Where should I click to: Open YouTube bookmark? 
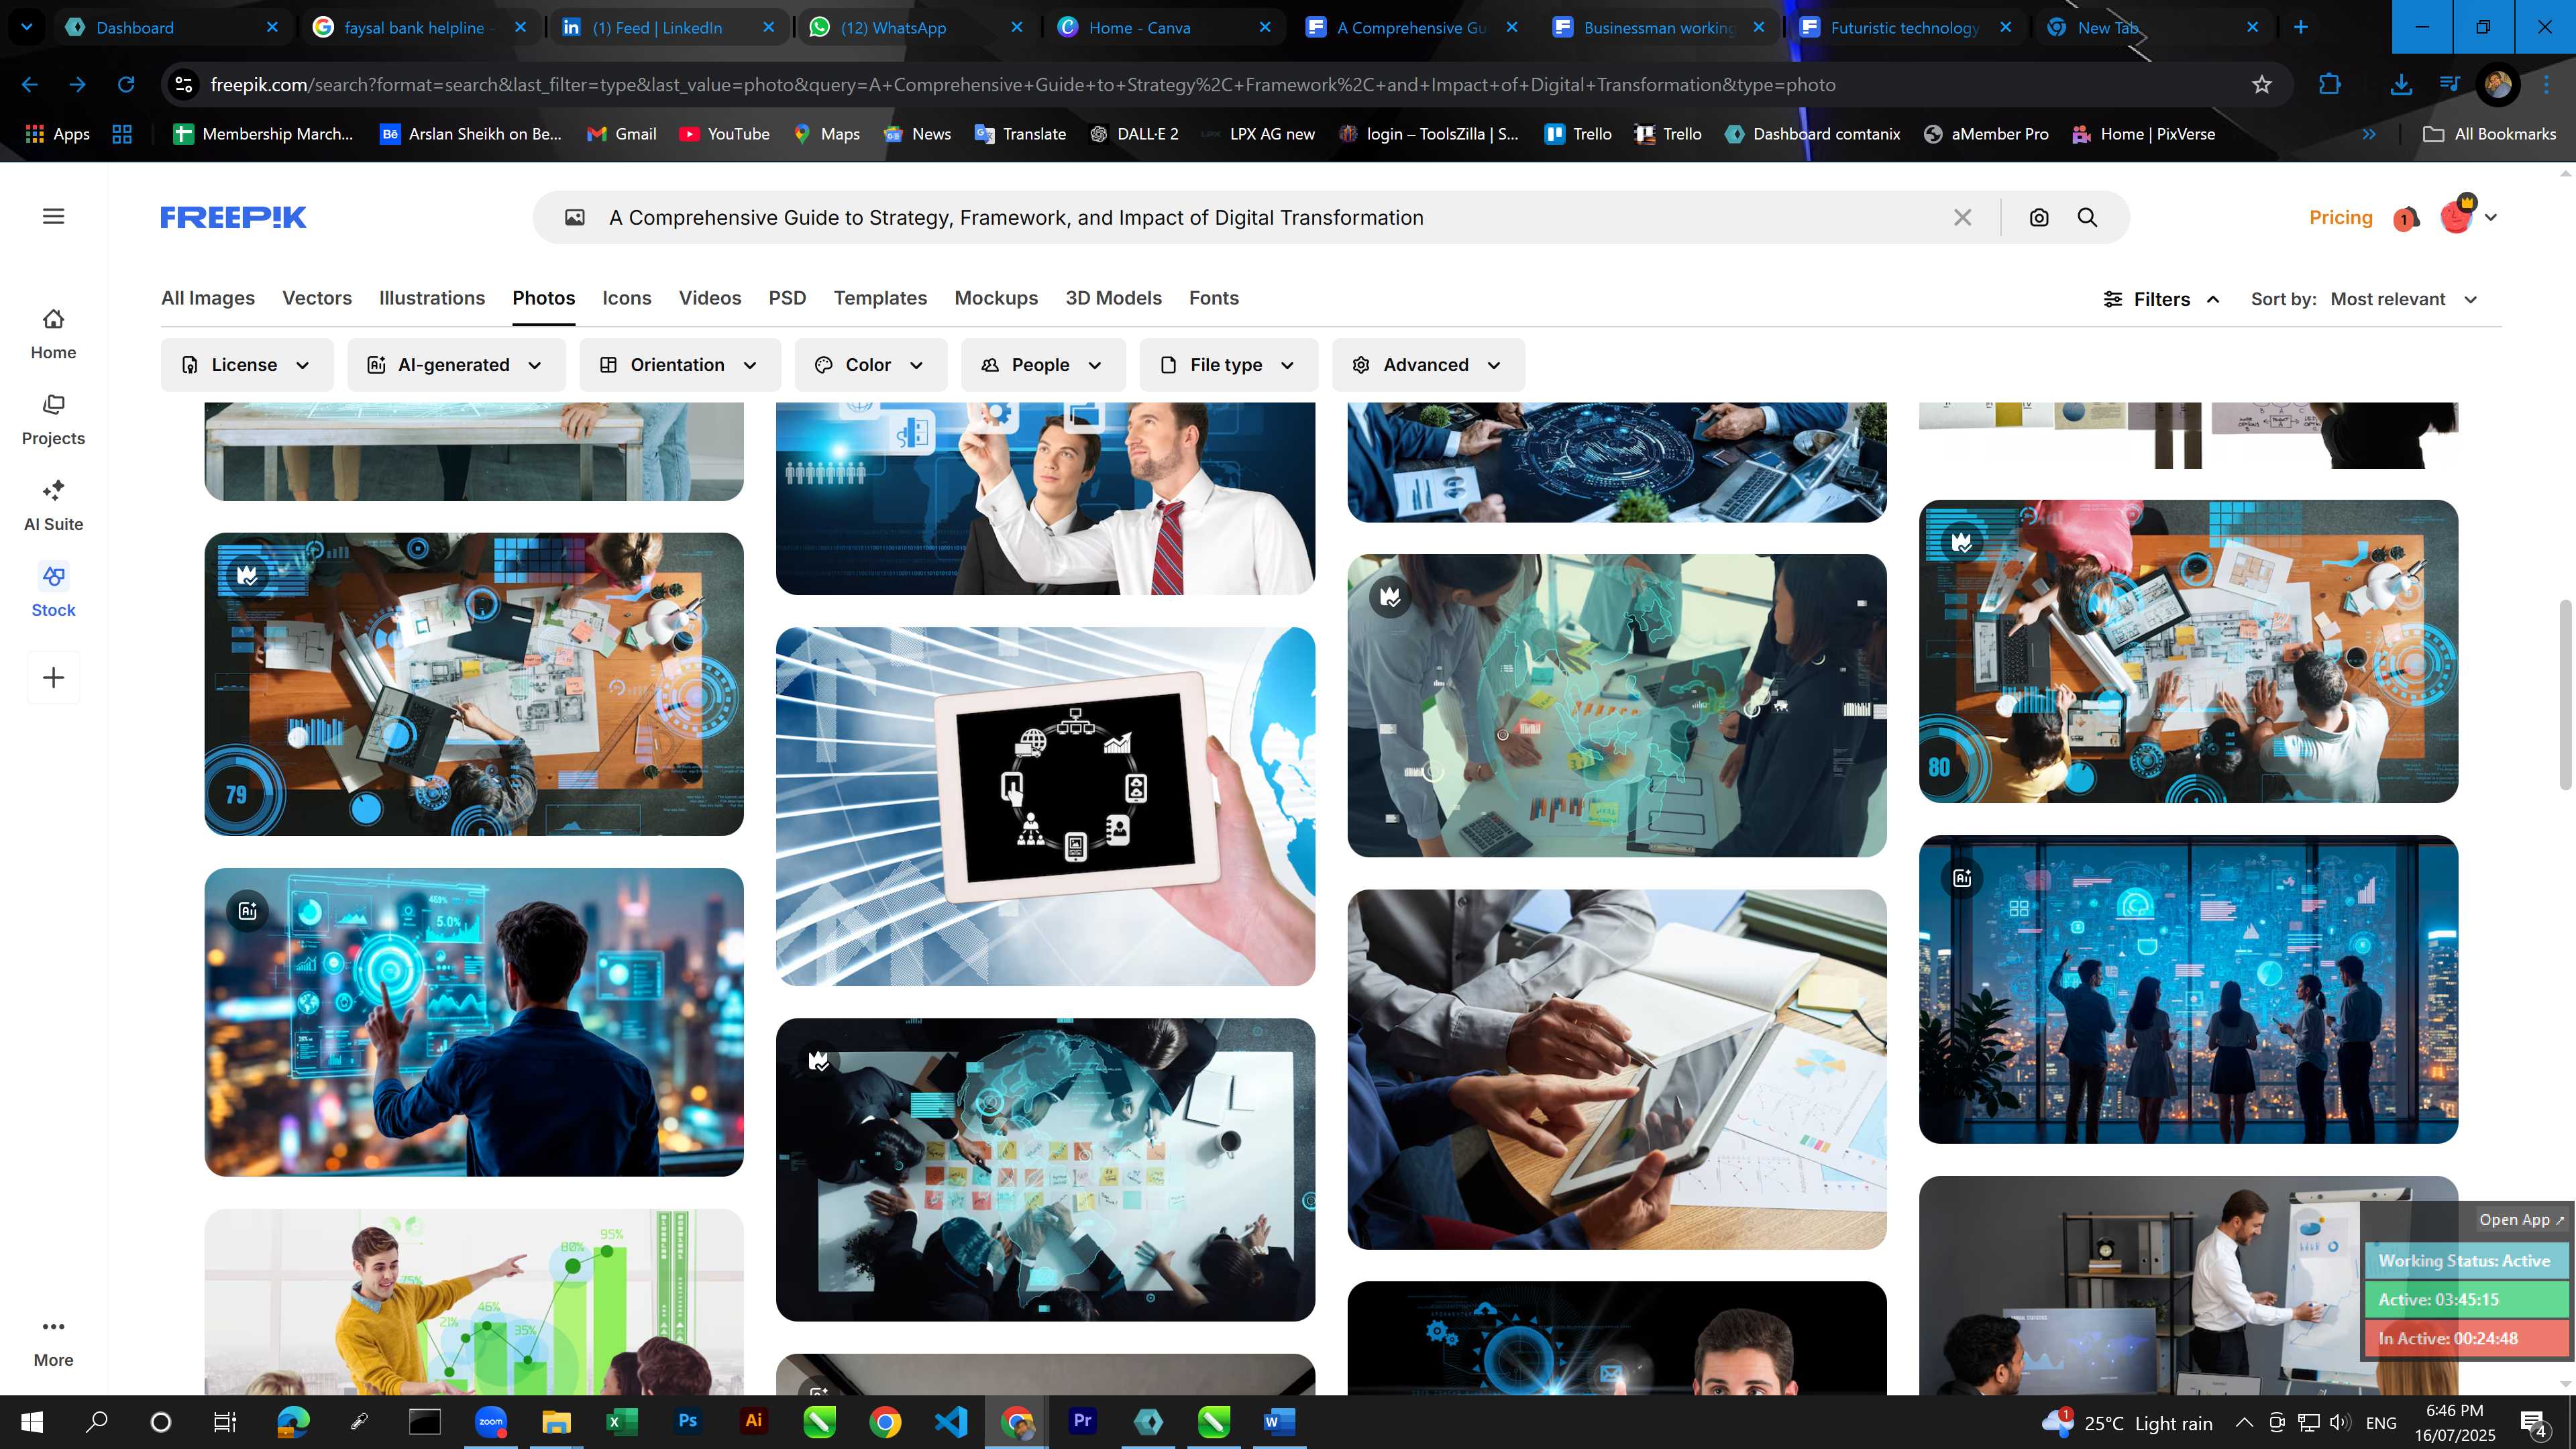pos(724,134)
